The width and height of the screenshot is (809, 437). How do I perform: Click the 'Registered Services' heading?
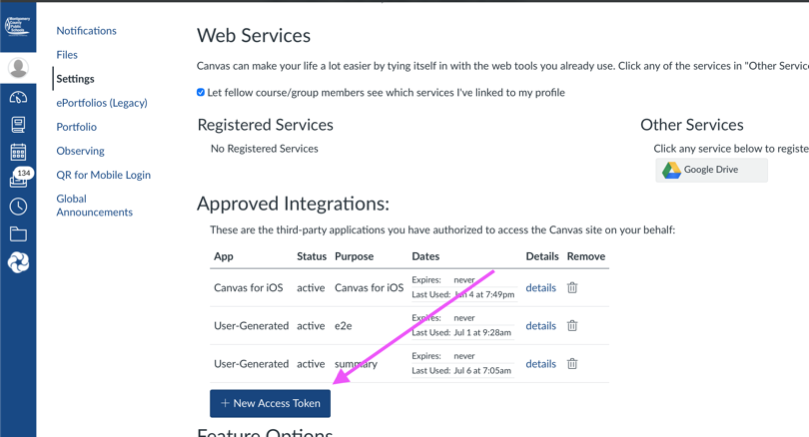[265, 125]
